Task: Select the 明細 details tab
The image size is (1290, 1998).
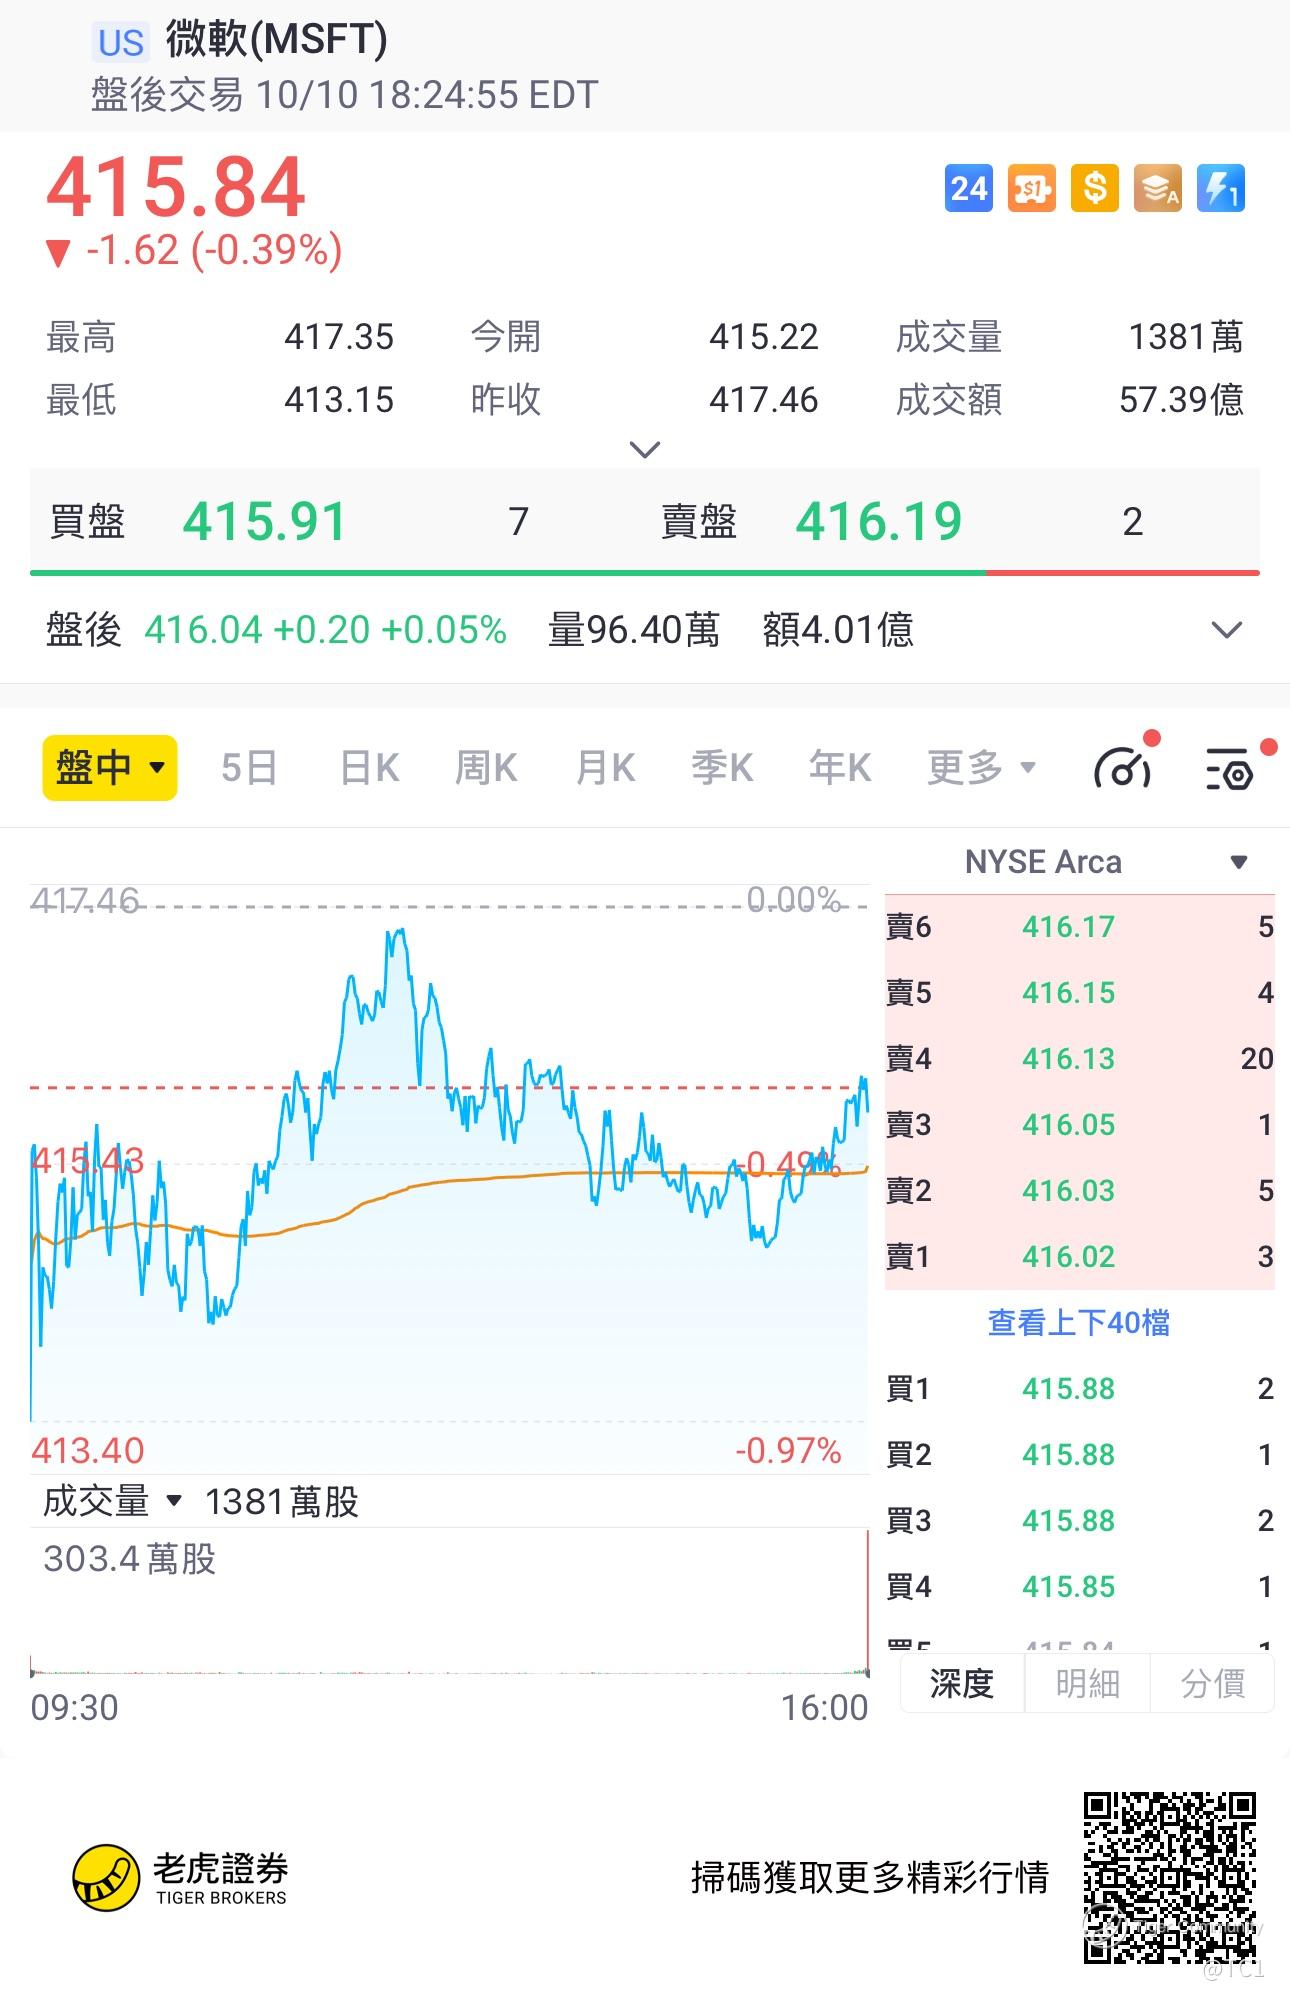Action: (1087, 1684)
